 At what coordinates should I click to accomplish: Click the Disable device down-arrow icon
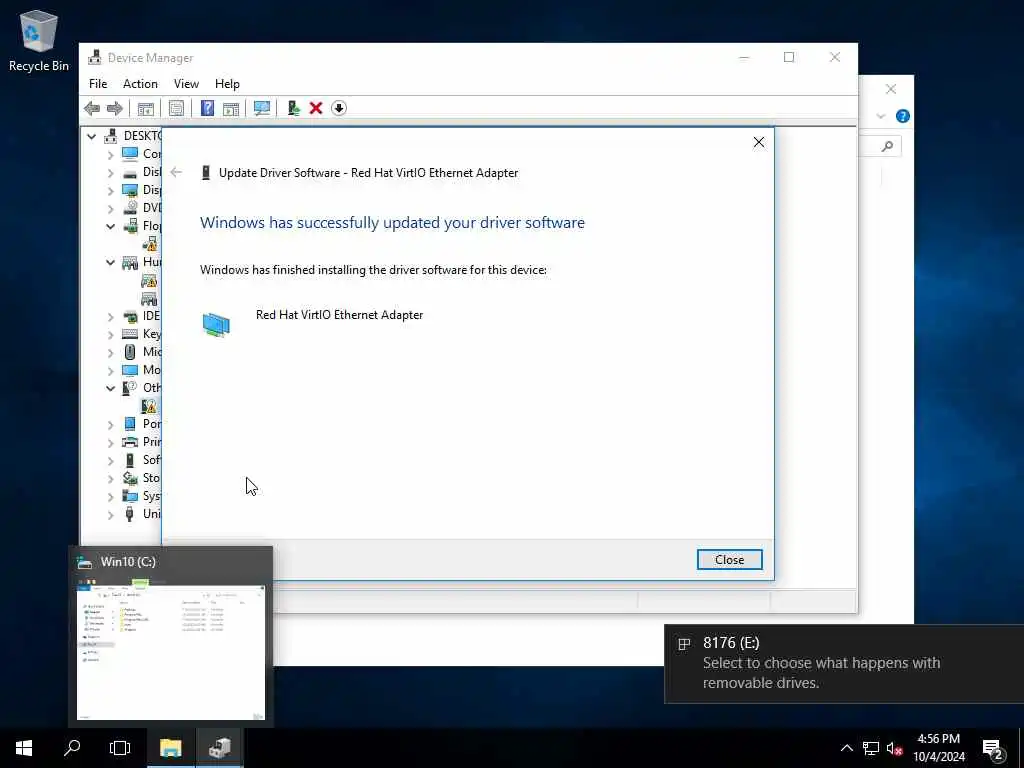339,108
